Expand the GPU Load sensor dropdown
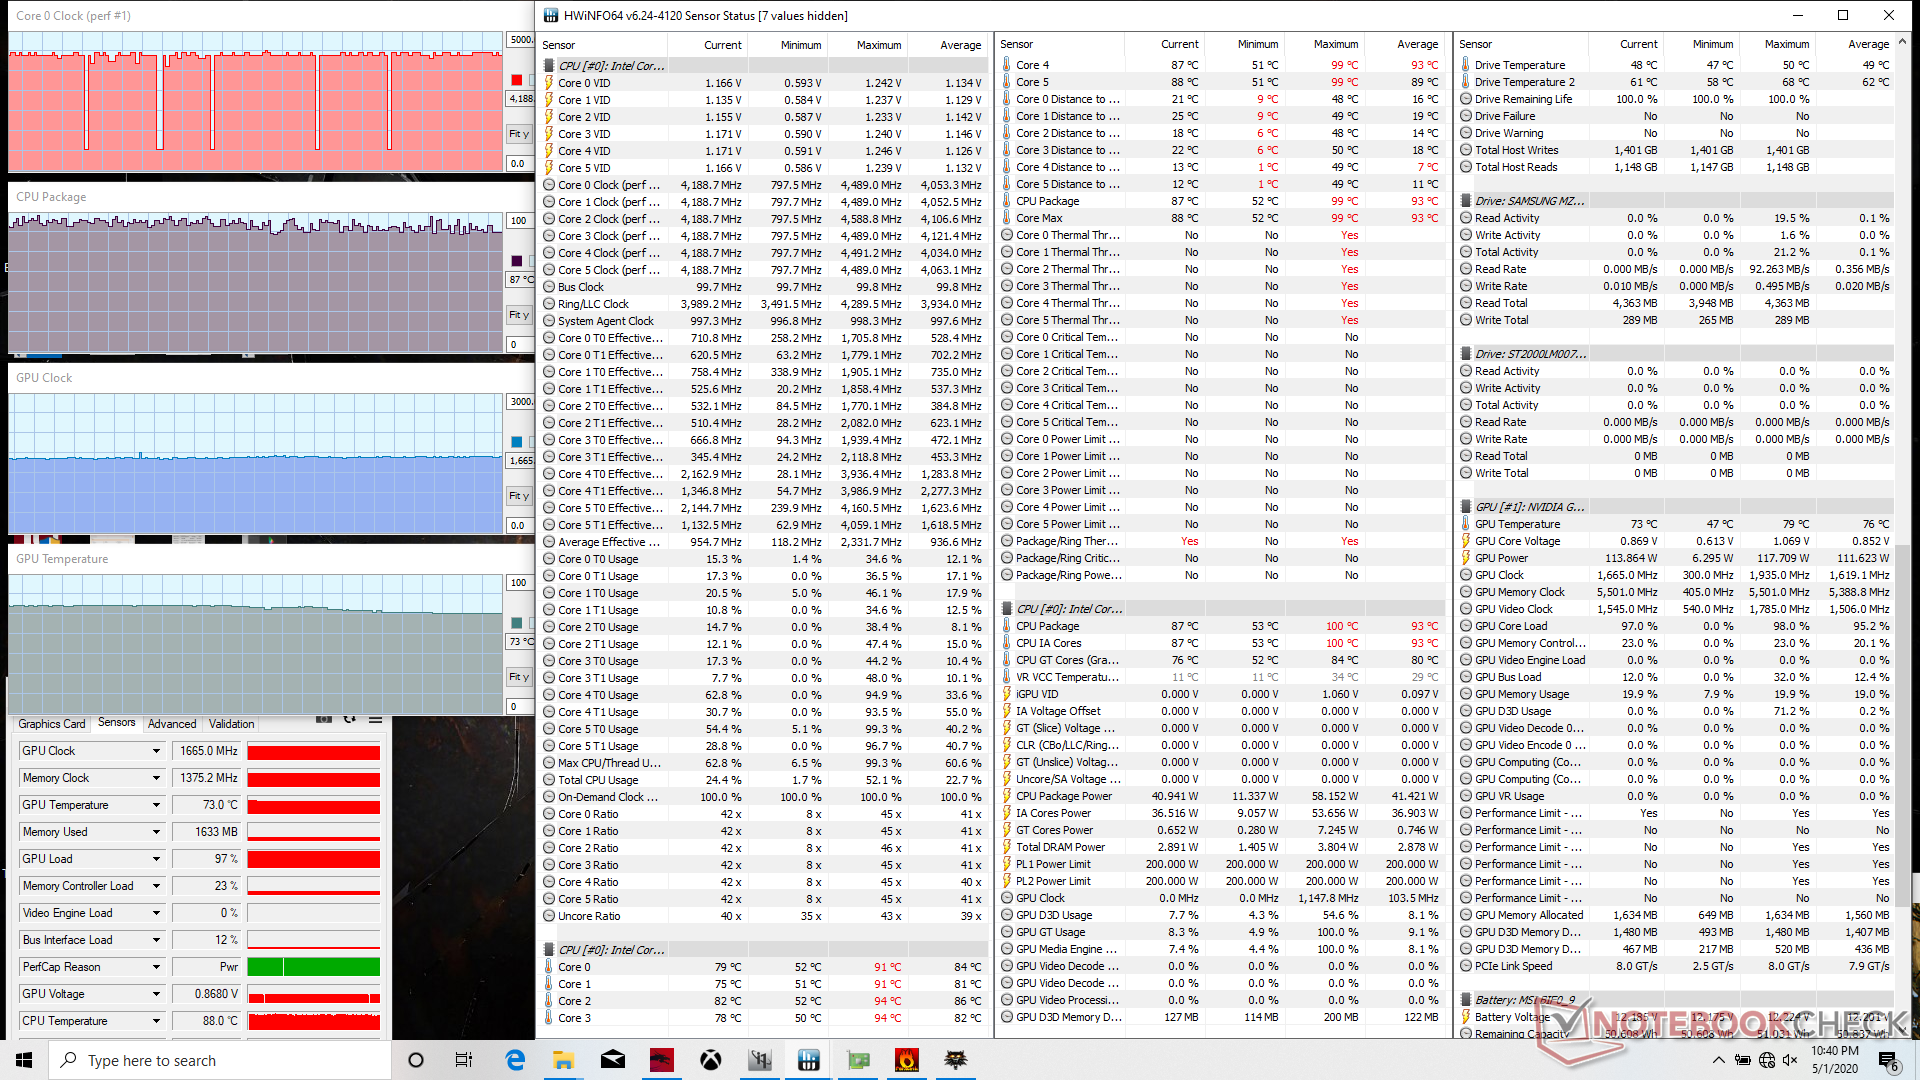 pos(156,859)
